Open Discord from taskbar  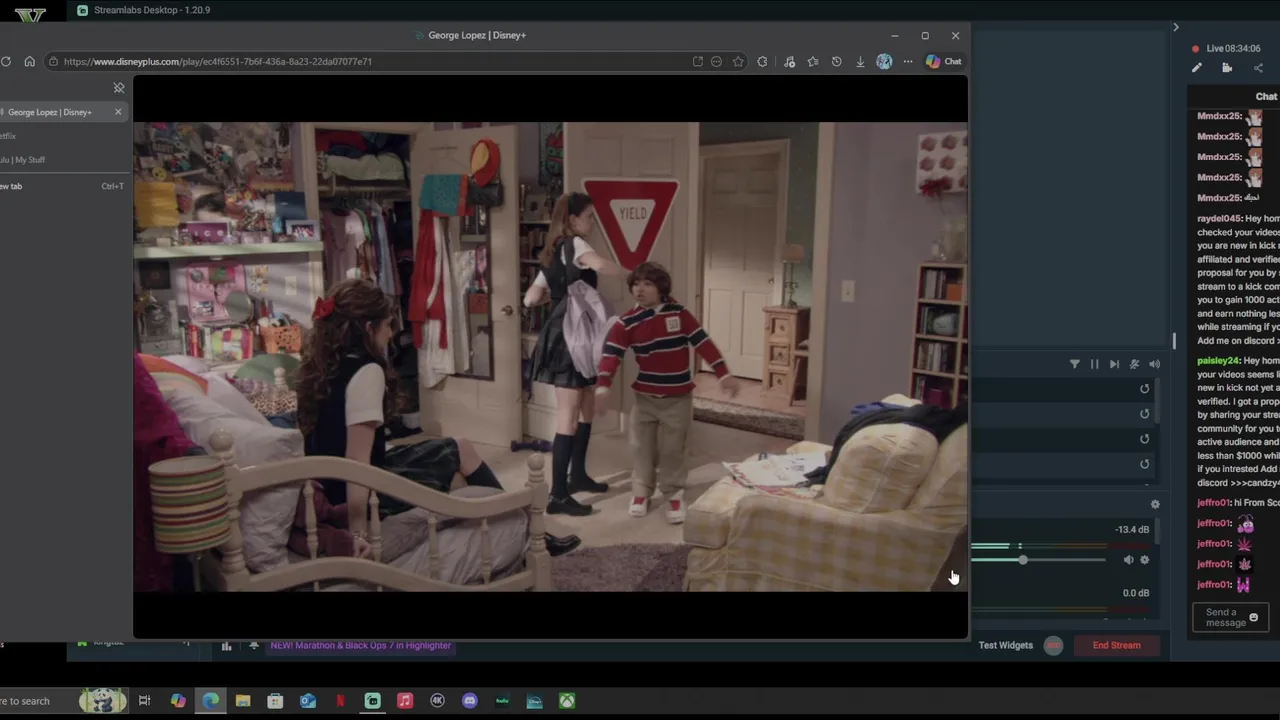click(x=470, y=701)
